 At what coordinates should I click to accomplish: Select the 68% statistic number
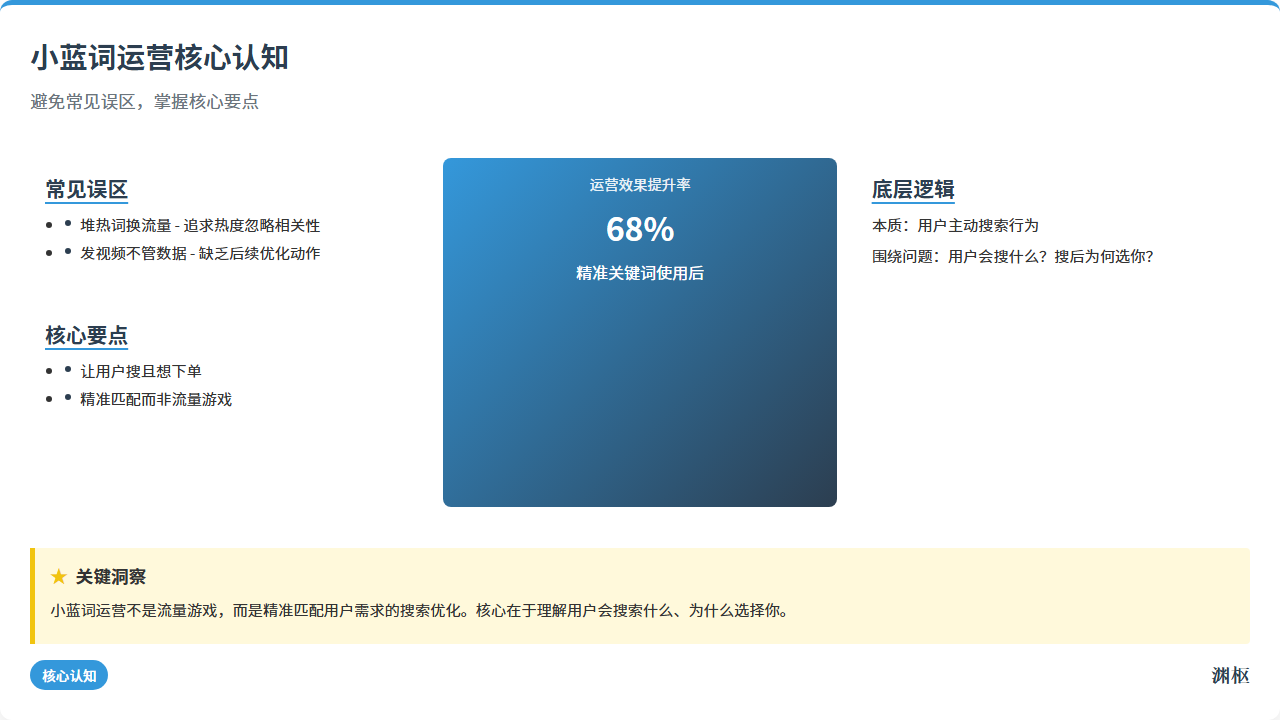[x=640, y=230]
